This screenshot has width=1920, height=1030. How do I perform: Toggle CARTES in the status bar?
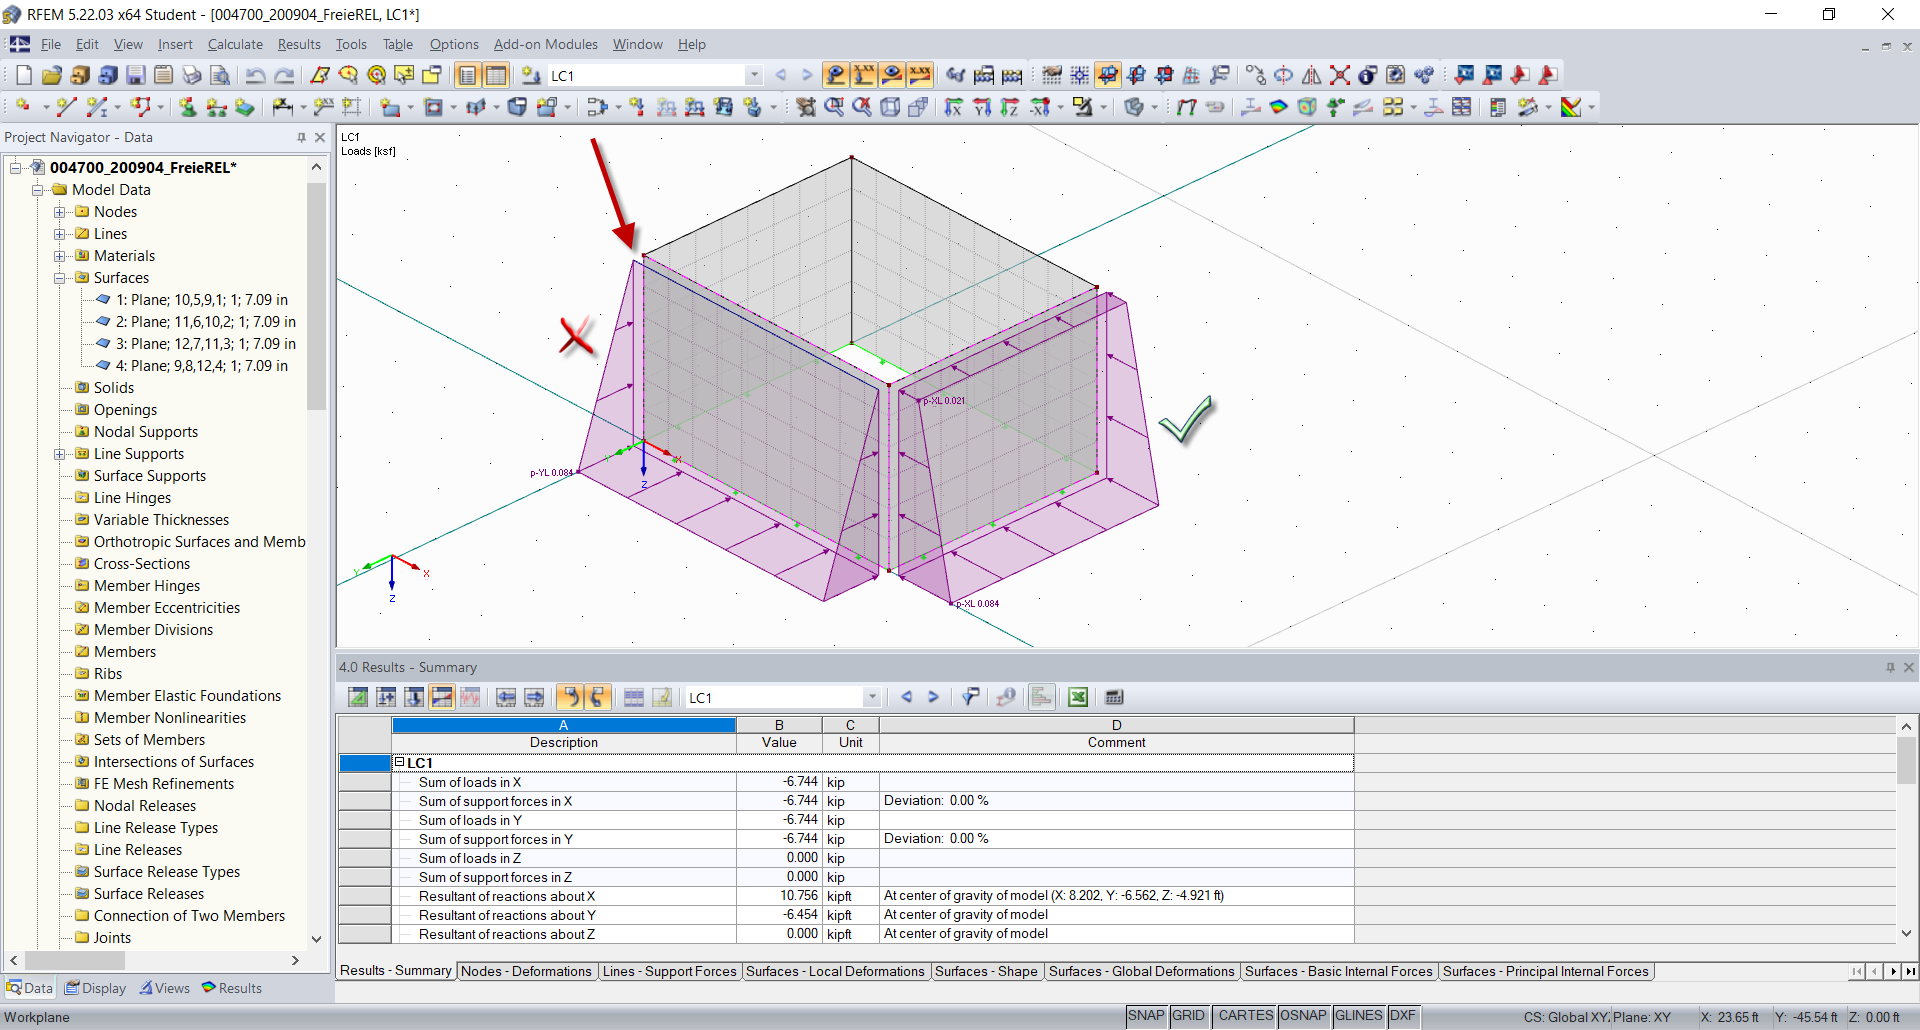[1245, 1016]
